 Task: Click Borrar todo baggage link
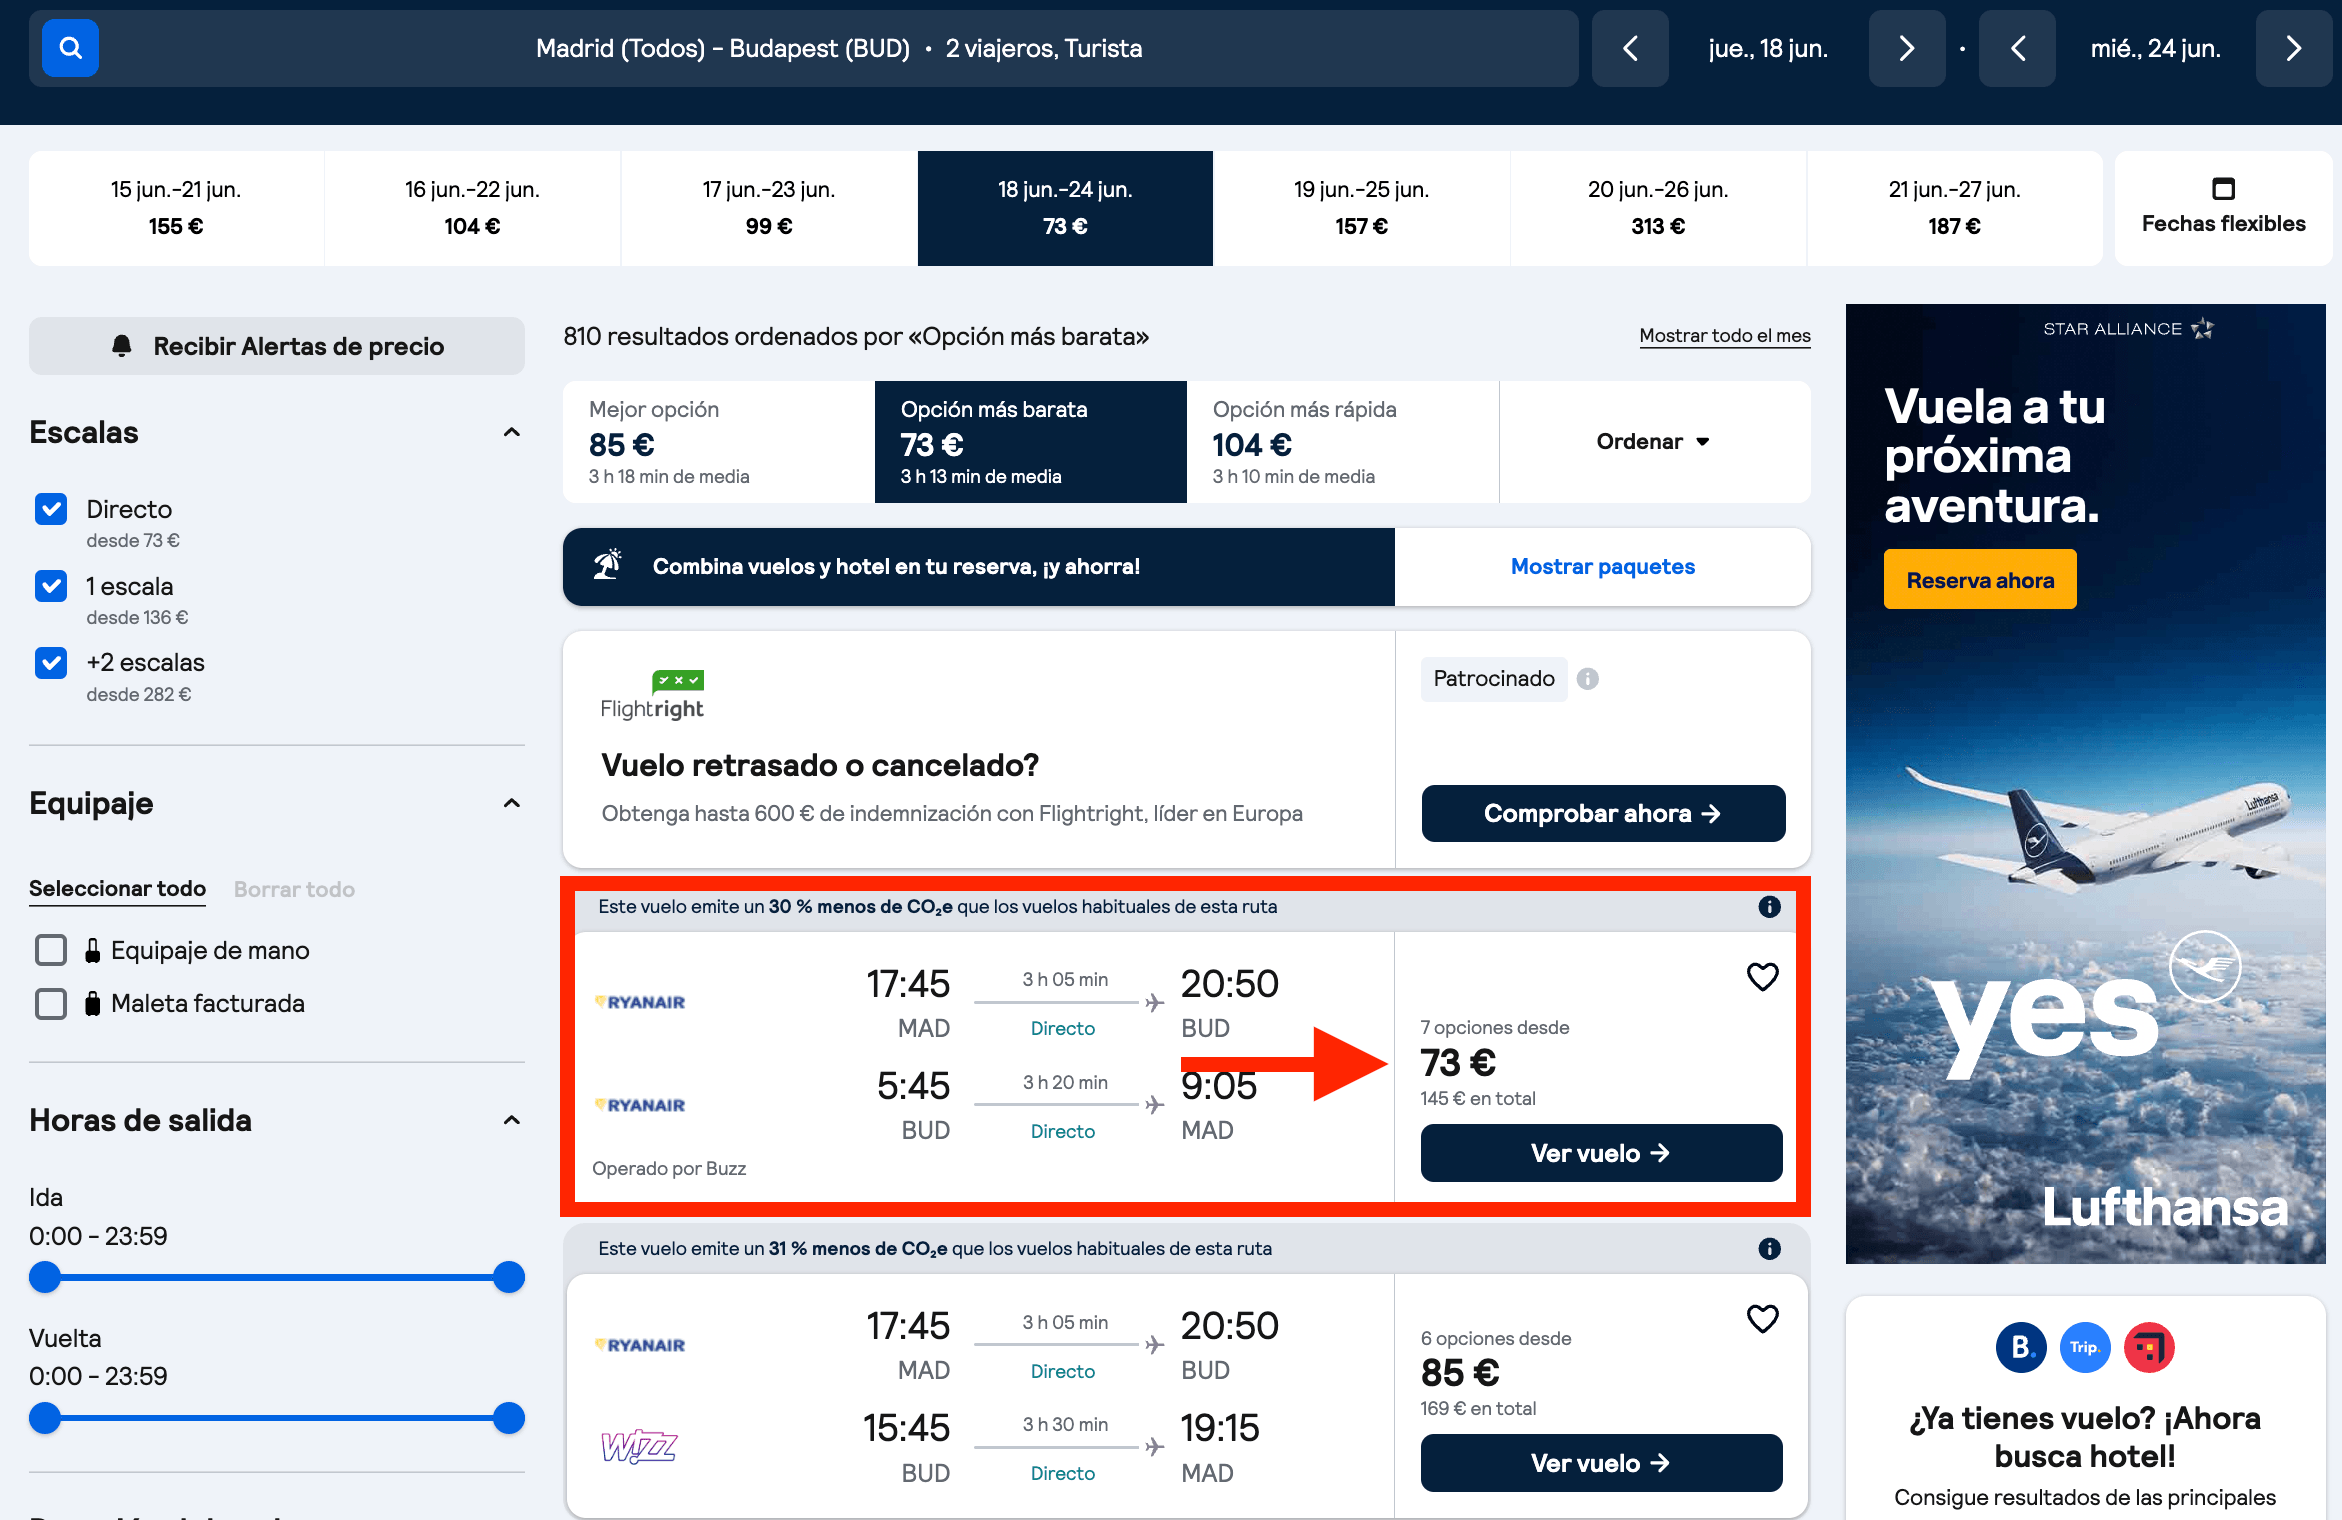point(294,889)
